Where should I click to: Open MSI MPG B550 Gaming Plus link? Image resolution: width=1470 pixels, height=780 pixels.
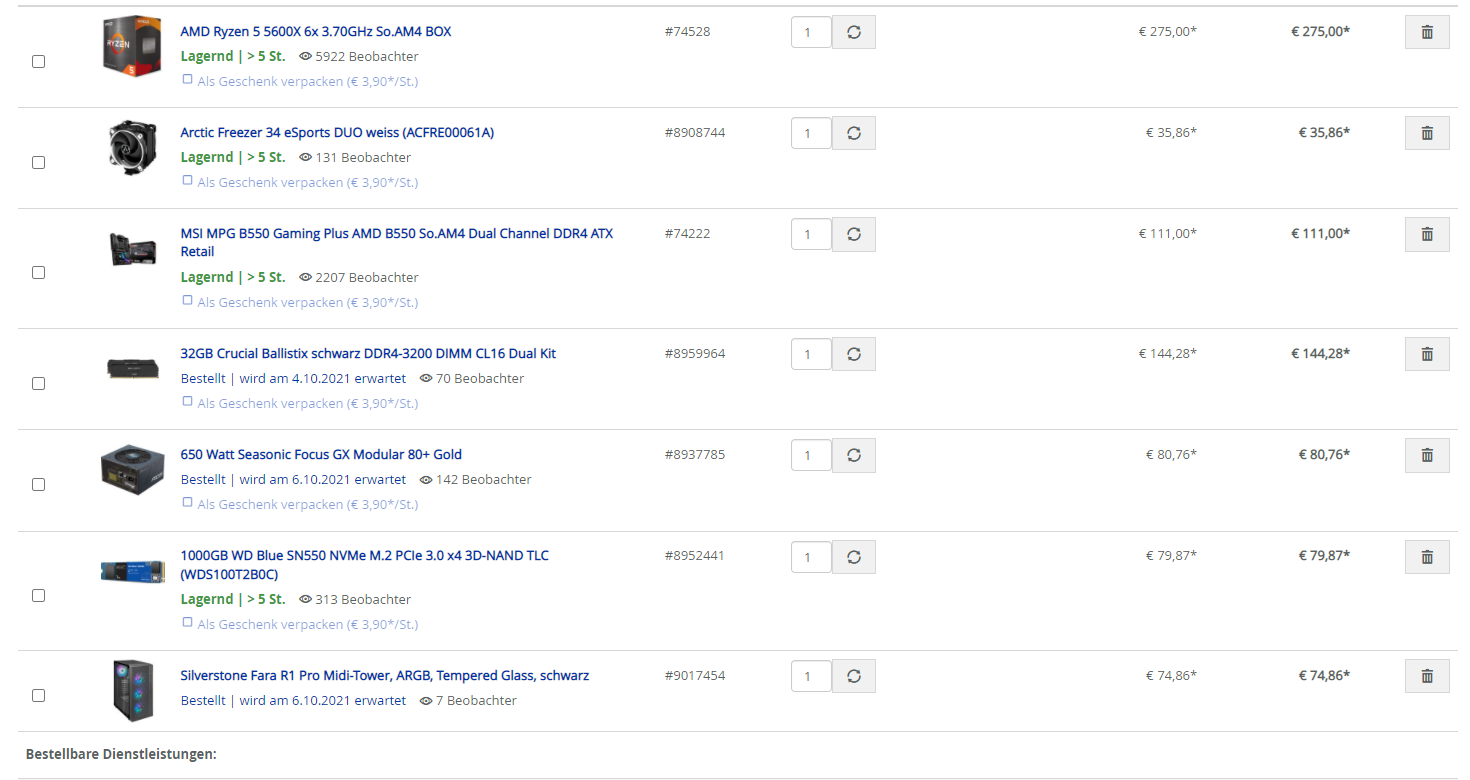(x=397, y=243)
